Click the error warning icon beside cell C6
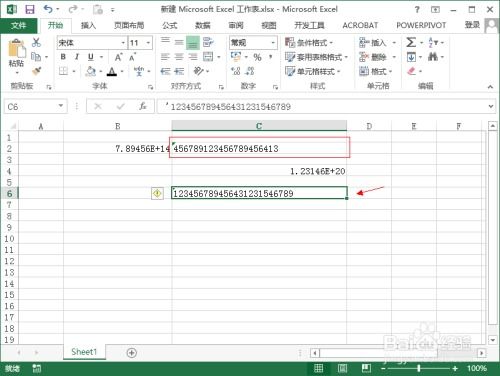This screenshot has width=500, height=376. tap(157, 193)
